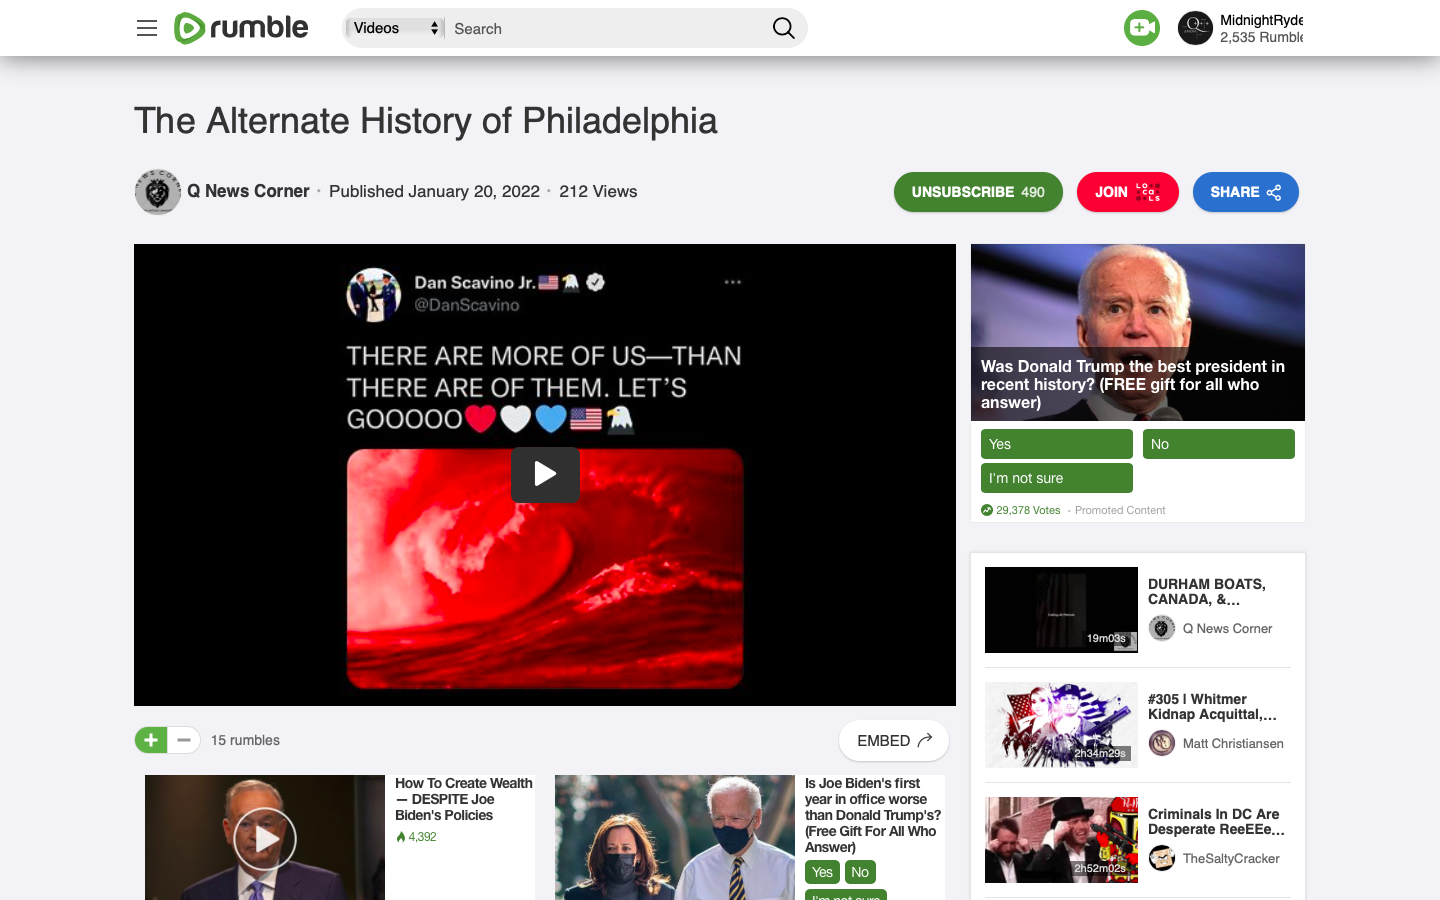Click Matt Christiansen's avatar icon
The height and width of the screenshot is (900, 1440).
pyautogui.click(x=1162, y=743)
